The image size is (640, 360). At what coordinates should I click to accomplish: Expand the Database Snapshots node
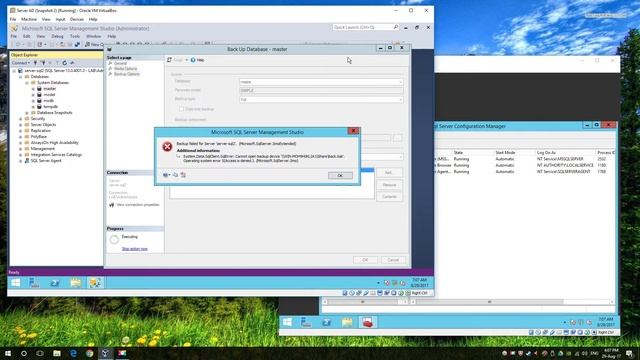(27, 113)
